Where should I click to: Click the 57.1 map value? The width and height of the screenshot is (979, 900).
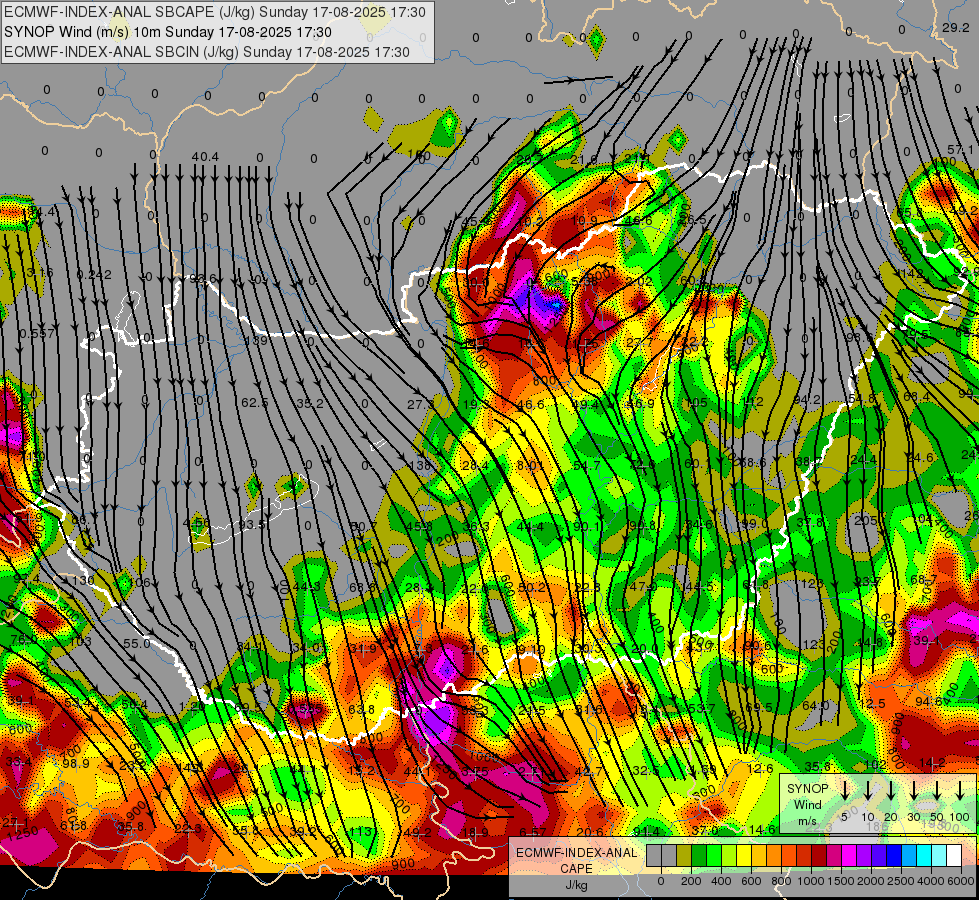960,150
